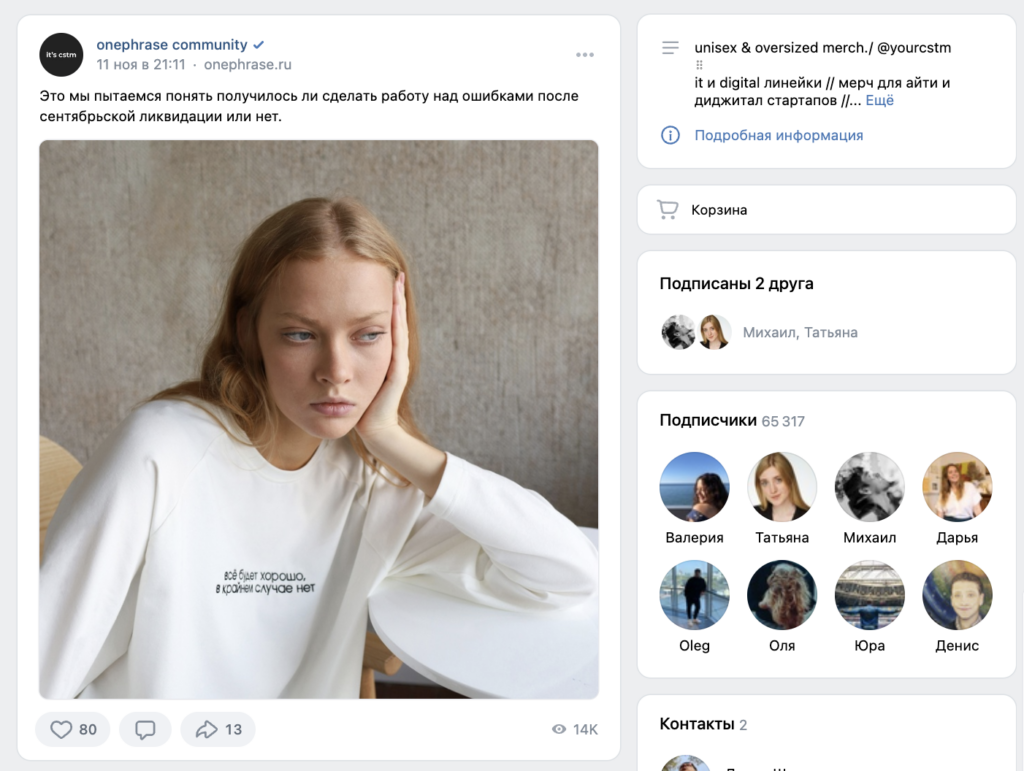Image resolution: width=1024 pixels, height=771 pixels.
Task: Share the post via arrow icon
Action: [x=207, y=730]
